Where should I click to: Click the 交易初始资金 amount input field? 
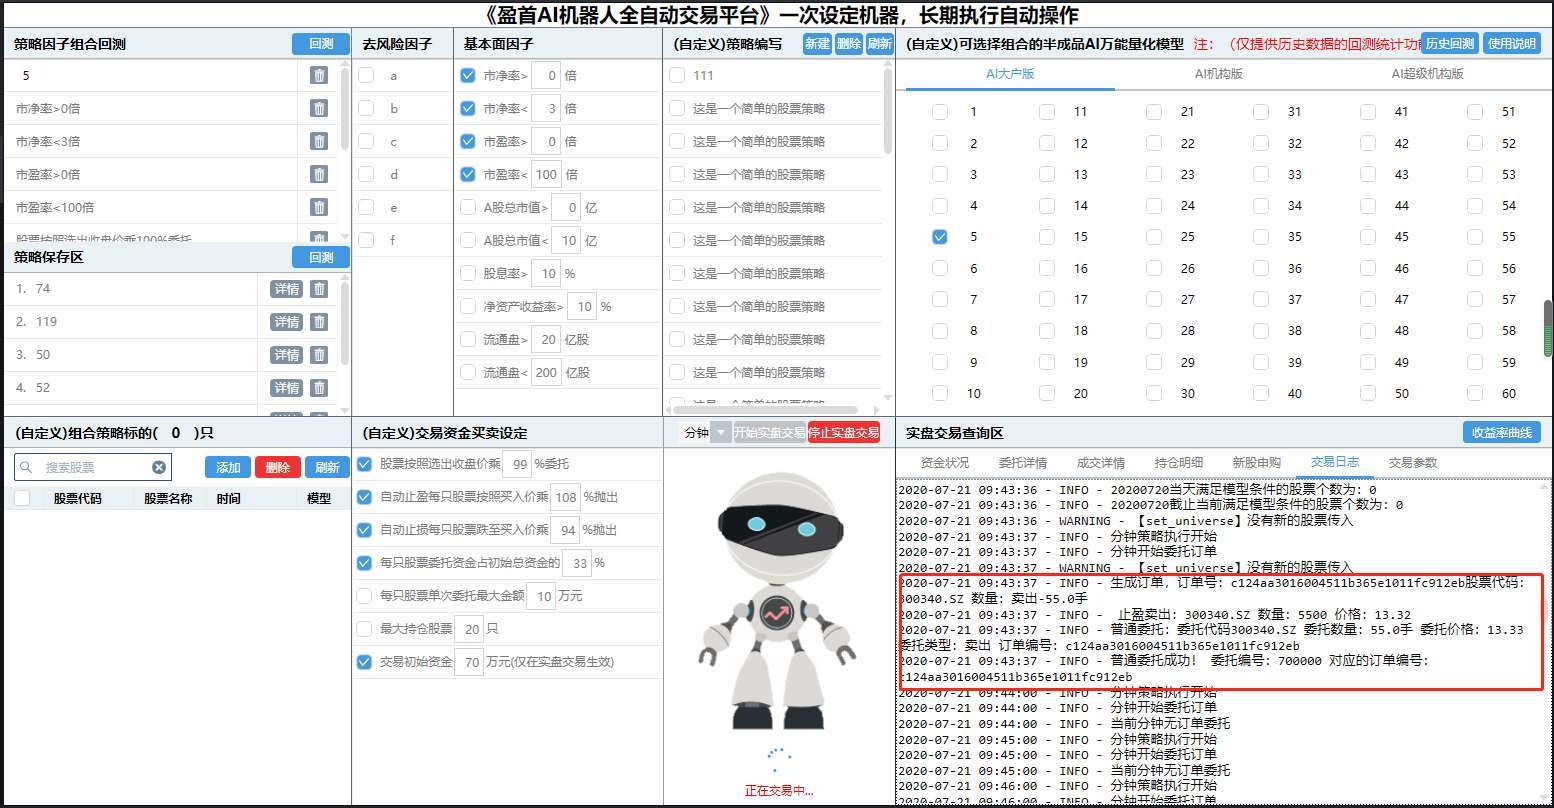470,661
